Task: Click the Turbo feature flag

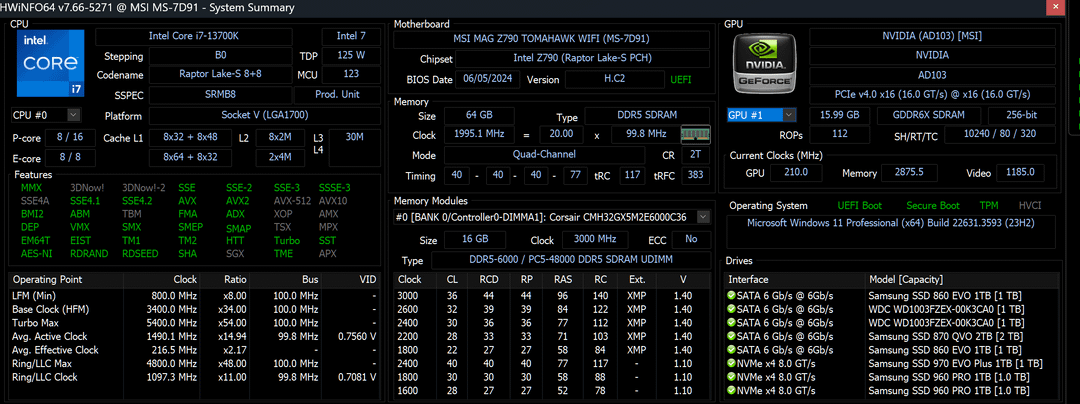Action: (287, 240)
